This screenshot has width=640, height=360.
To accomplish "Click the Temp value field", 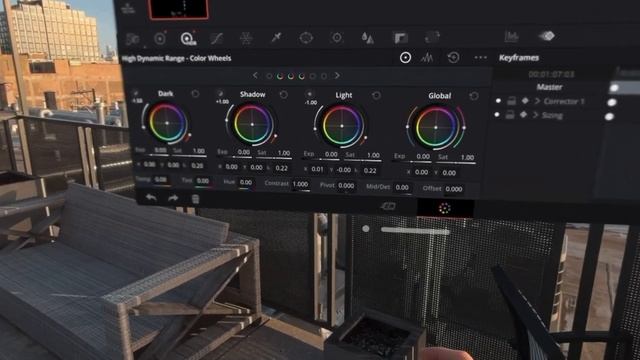I will pos(160,179).
